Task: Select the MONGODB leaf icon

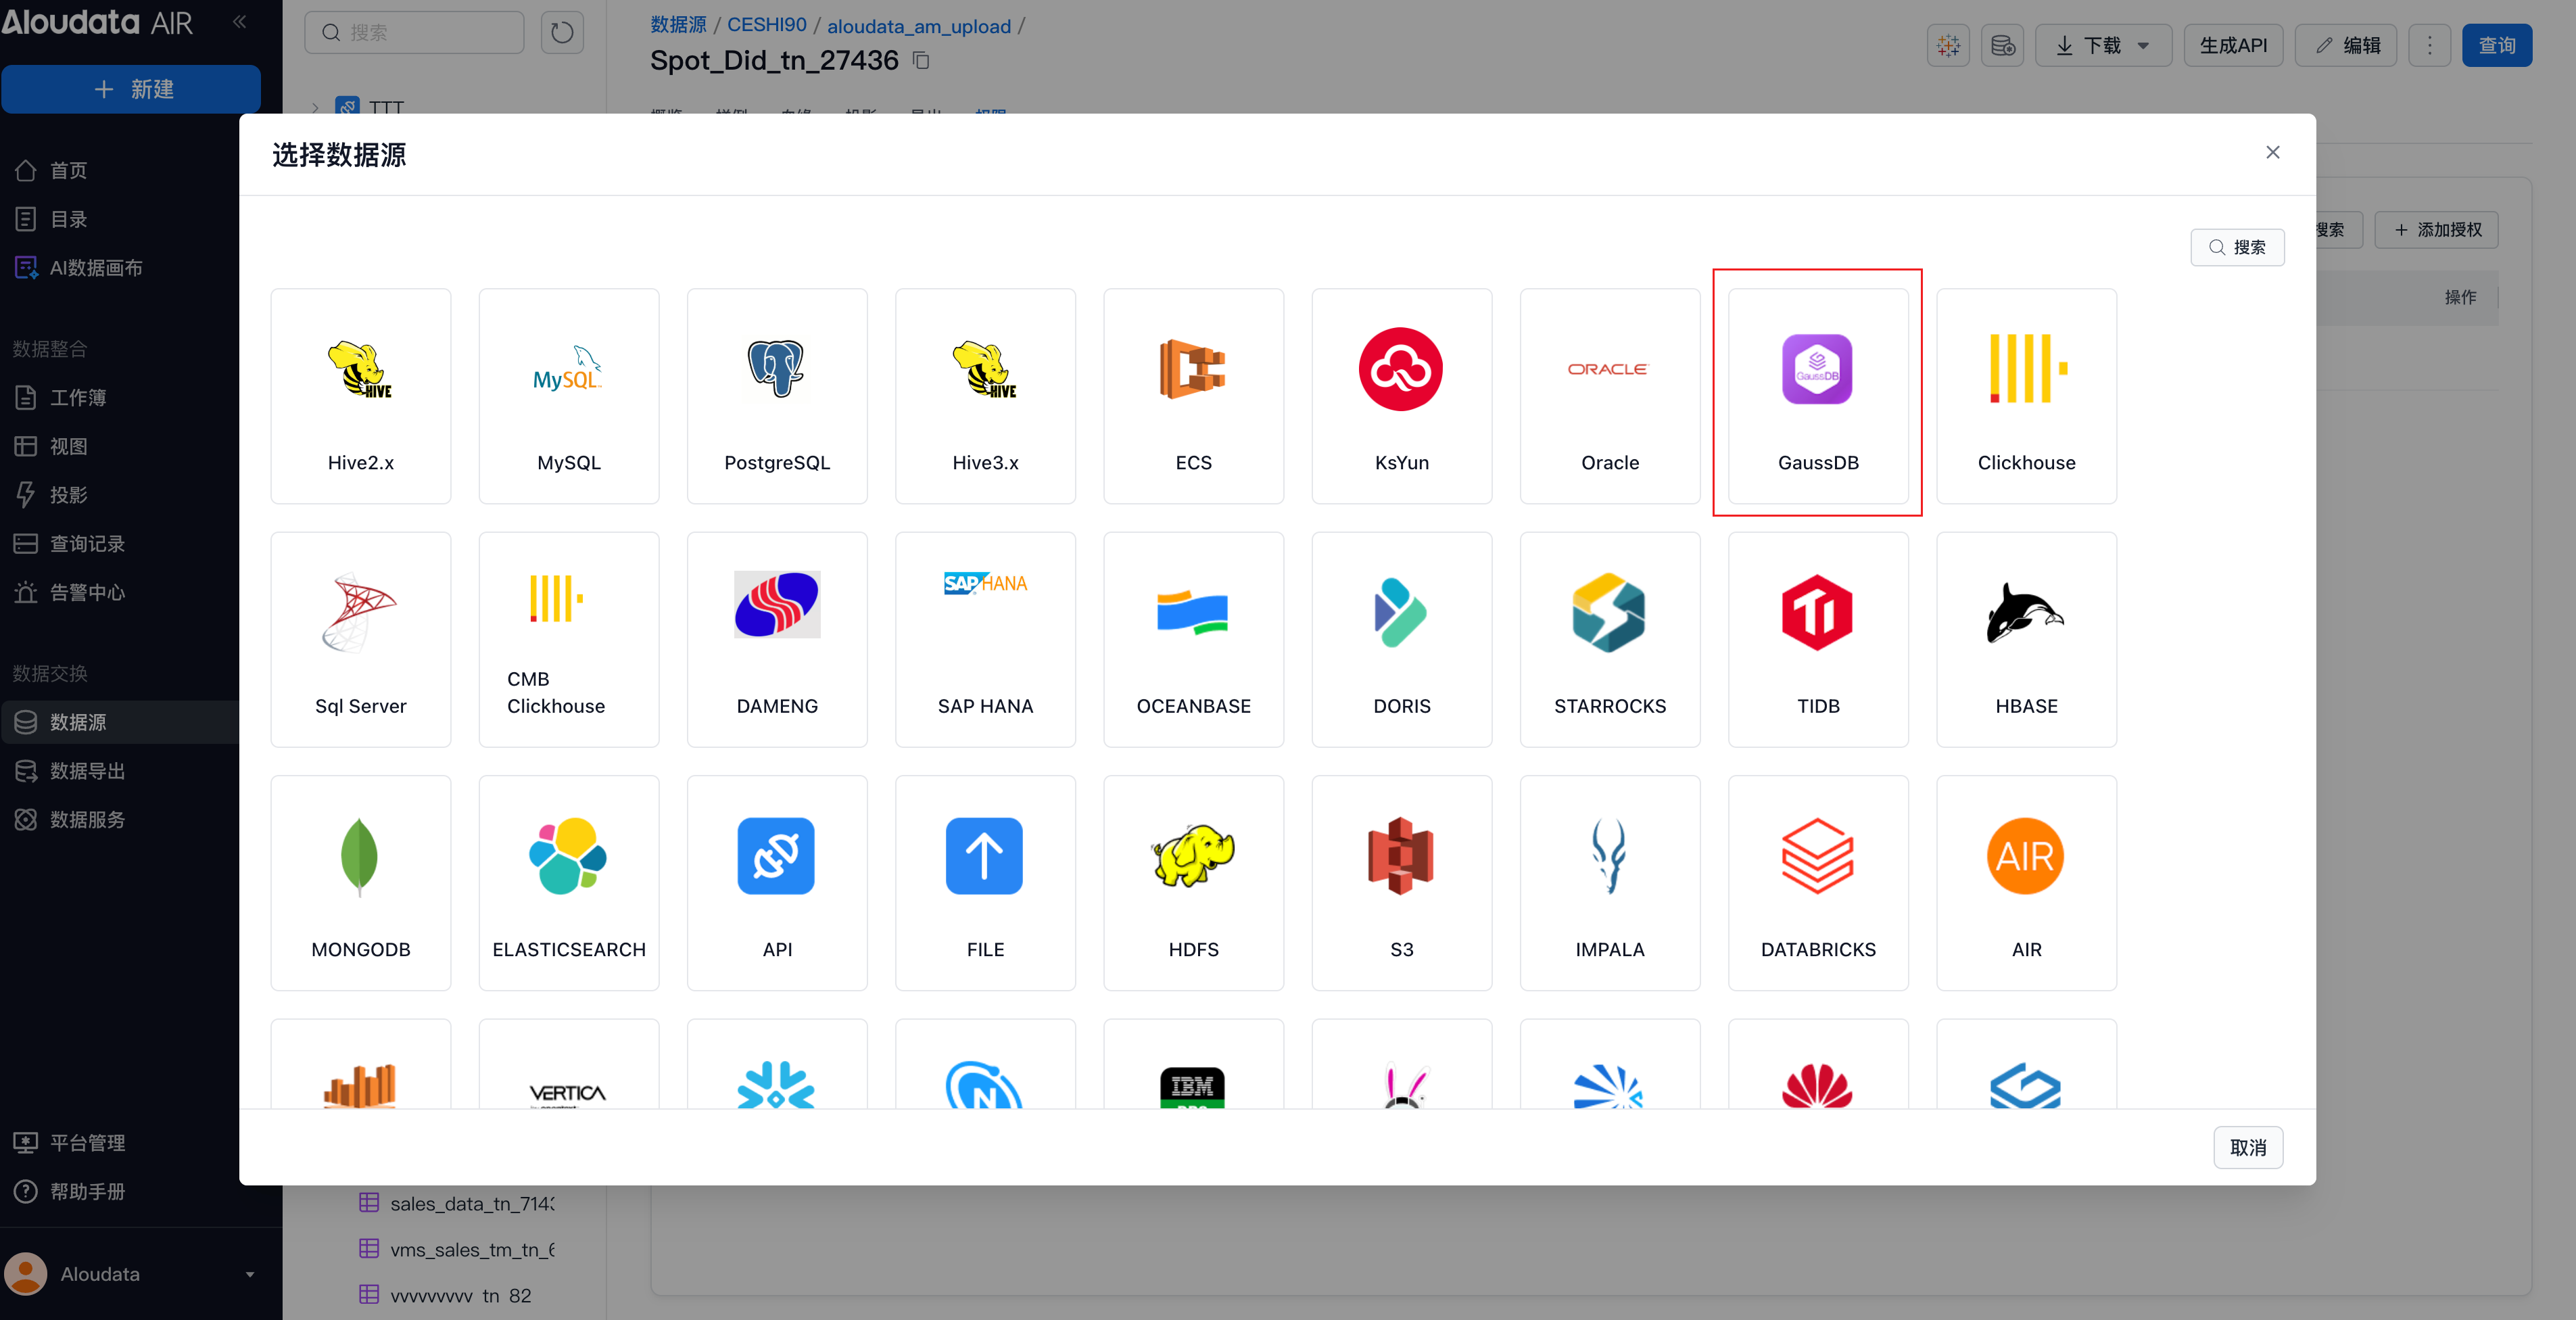Action: coord(359,856)
